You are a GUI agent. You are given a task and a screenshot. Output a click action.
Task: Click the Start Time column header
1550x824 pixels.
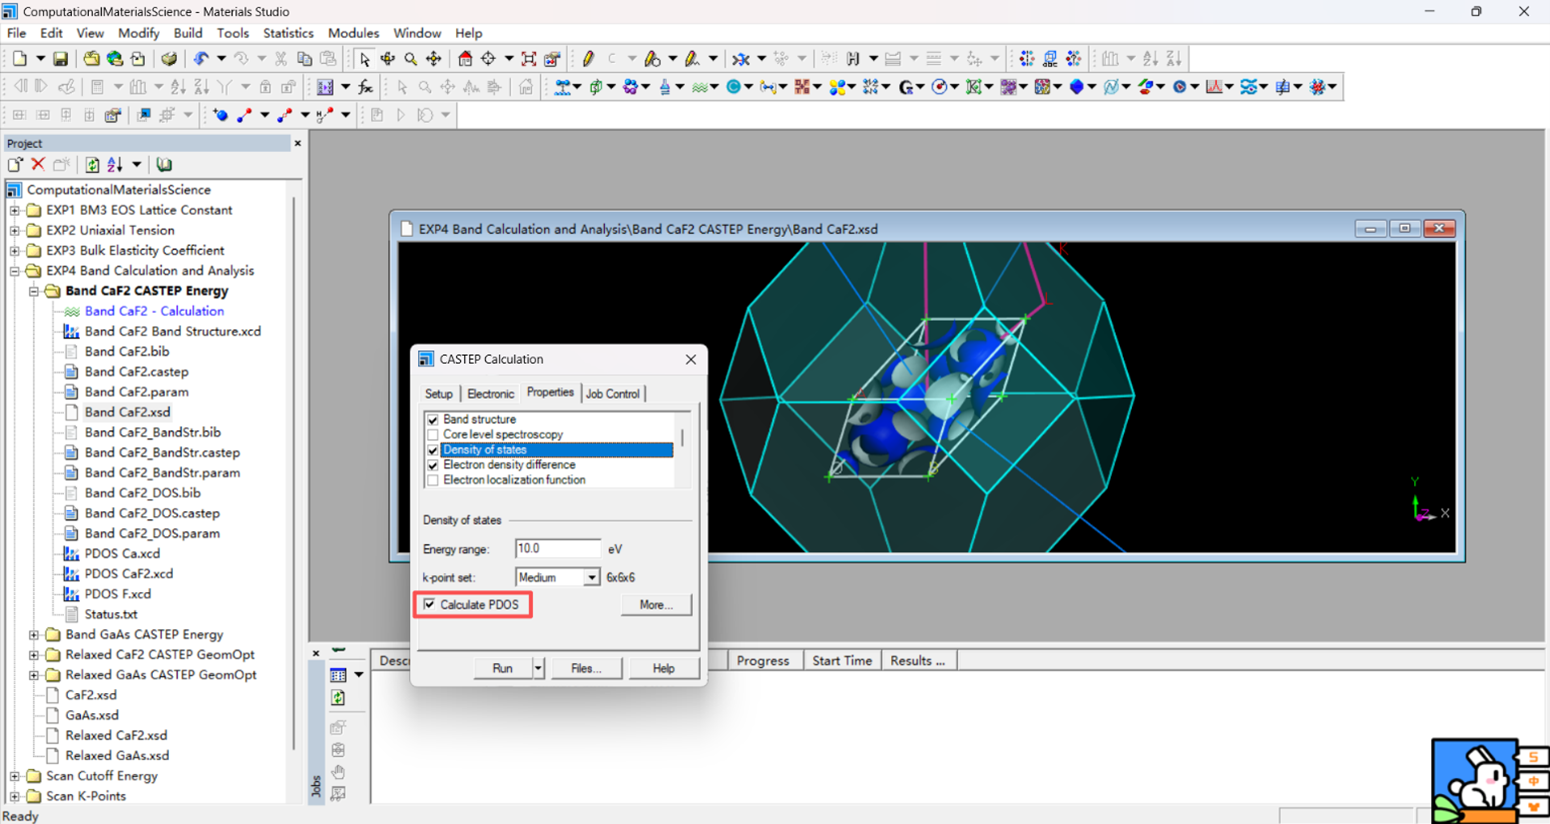[842, 661]
